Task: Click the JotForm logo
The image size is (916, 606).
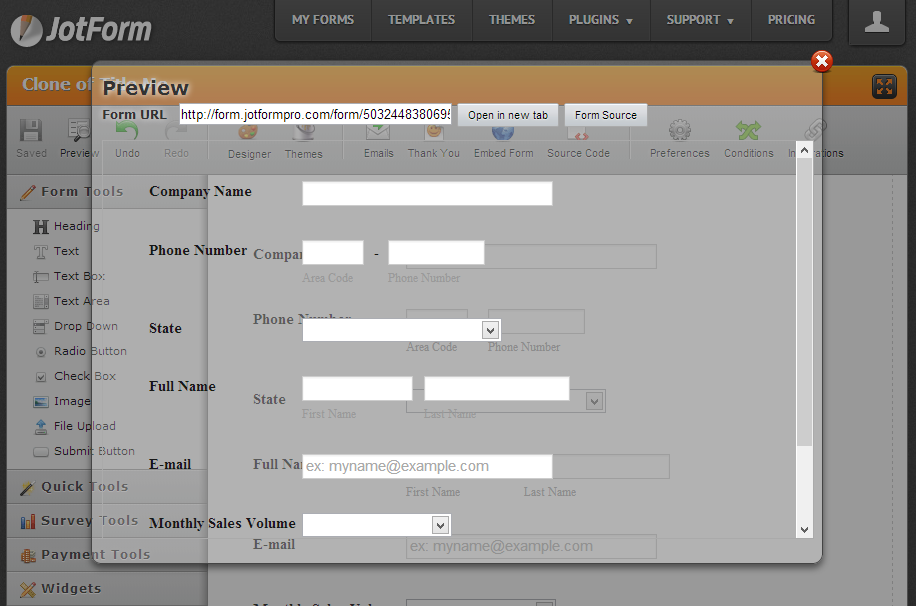Action: [x=81, y=29]
